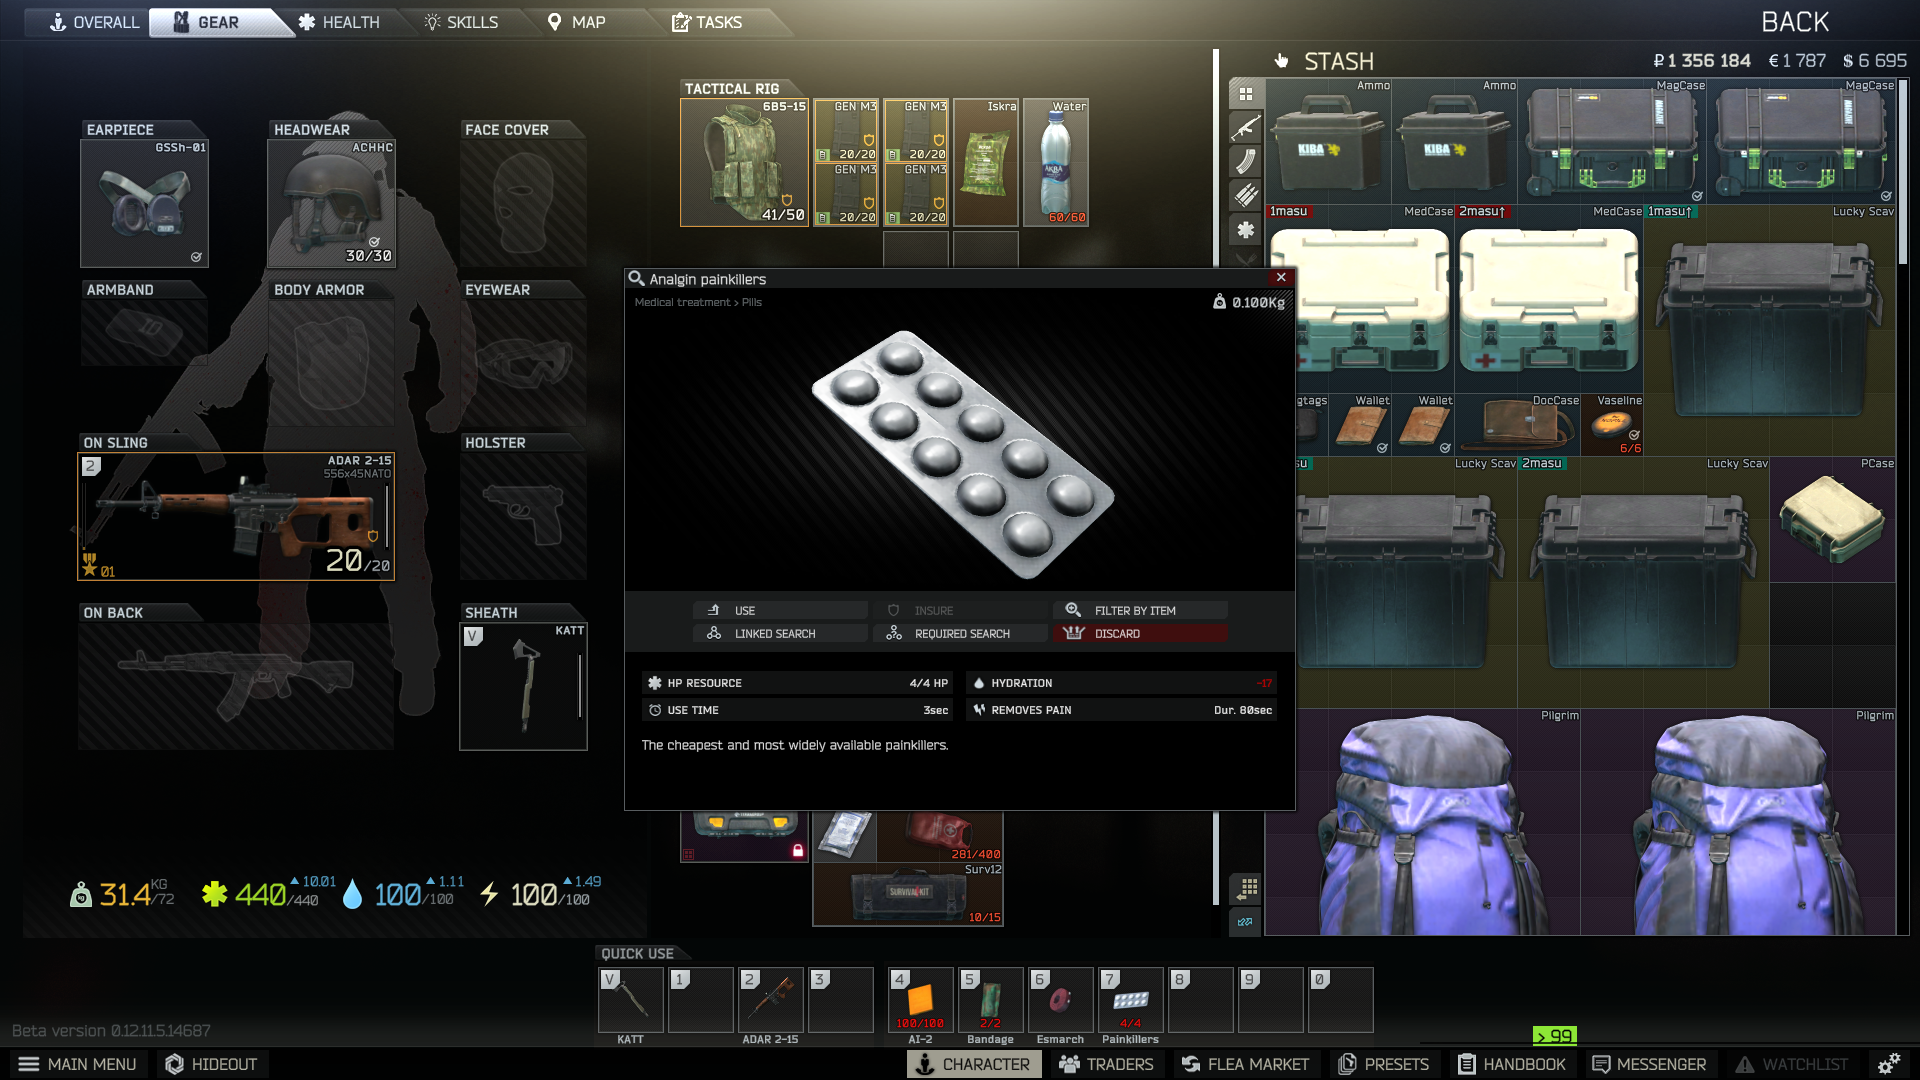The image size is (1920, 1080).
Task: Click the BACK button
Action: click(1795, 22)
